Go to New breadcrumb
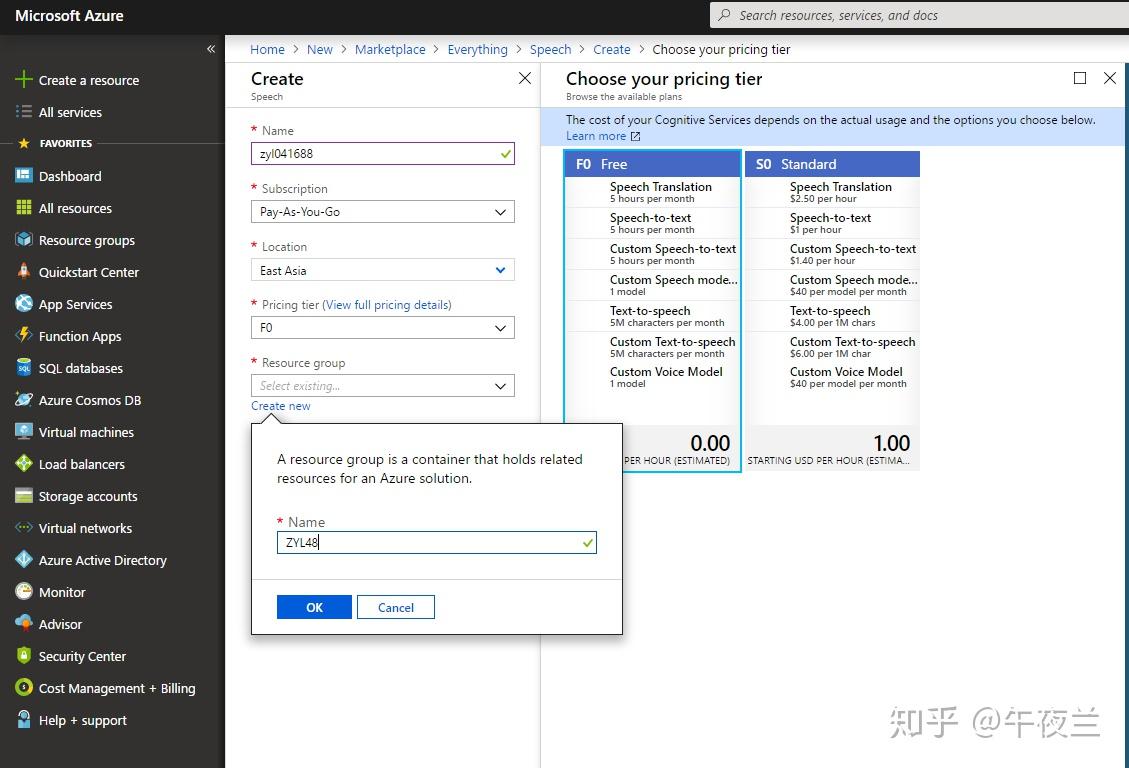Image resolution: width=1129 pixels, height=768 pixels. tap(320, 49)
